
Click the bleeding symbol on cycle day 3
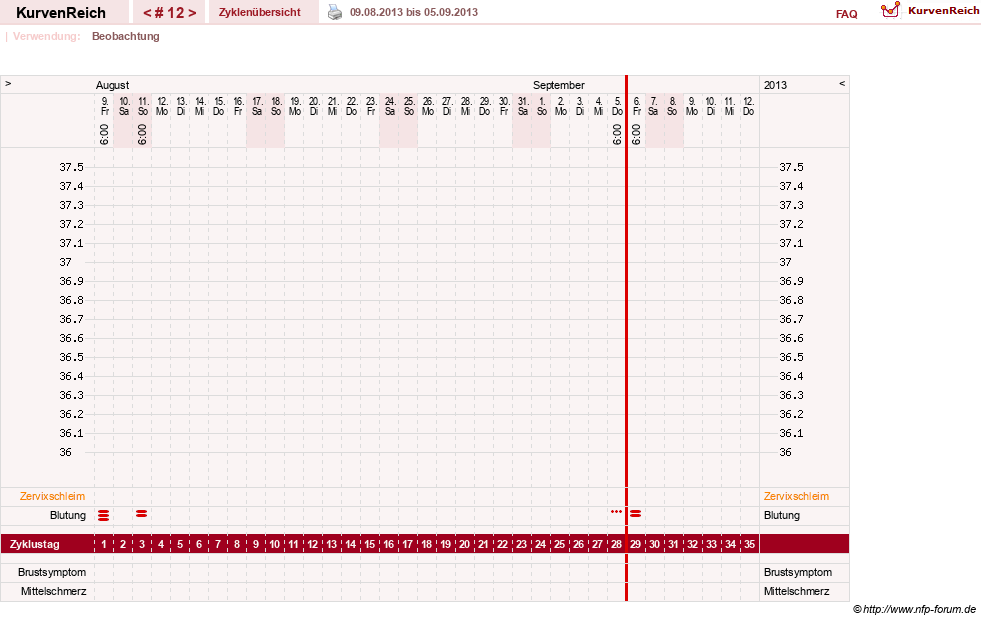[x=142, y=513]
